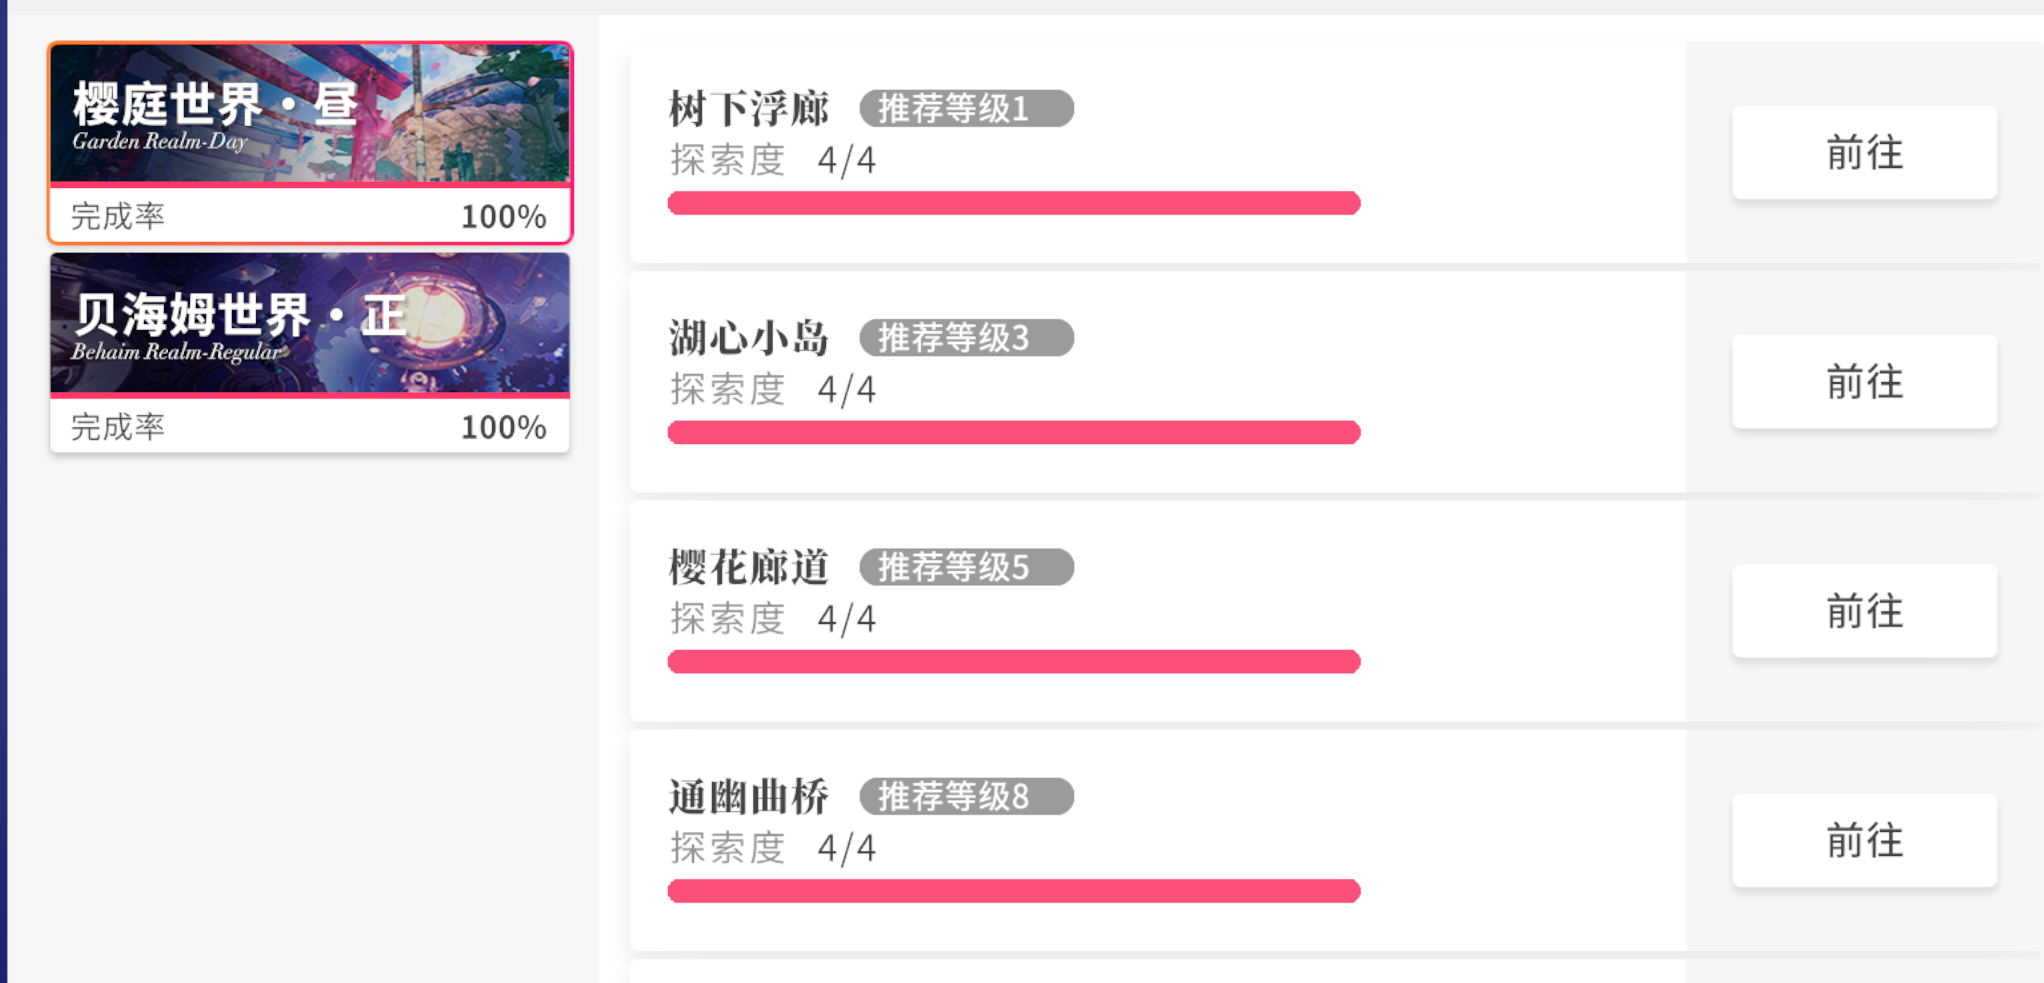The width and height of the screenshot is (2044, 983).
Task: Switch to 贝海姆世界·正 world card
Action: click(310, 323)
